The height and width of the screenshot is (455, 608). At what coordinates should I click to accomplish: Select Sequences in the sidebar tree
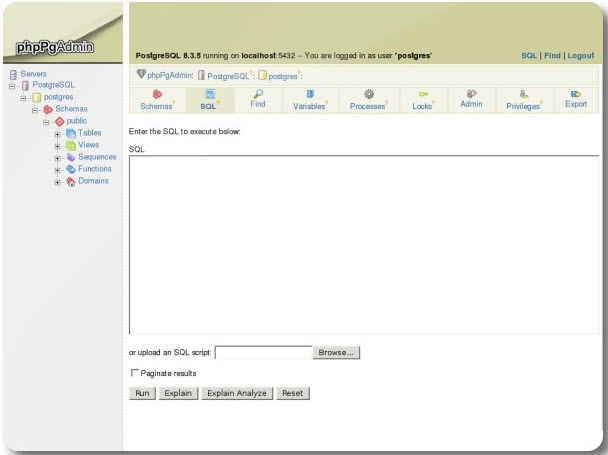click(97, 157)
